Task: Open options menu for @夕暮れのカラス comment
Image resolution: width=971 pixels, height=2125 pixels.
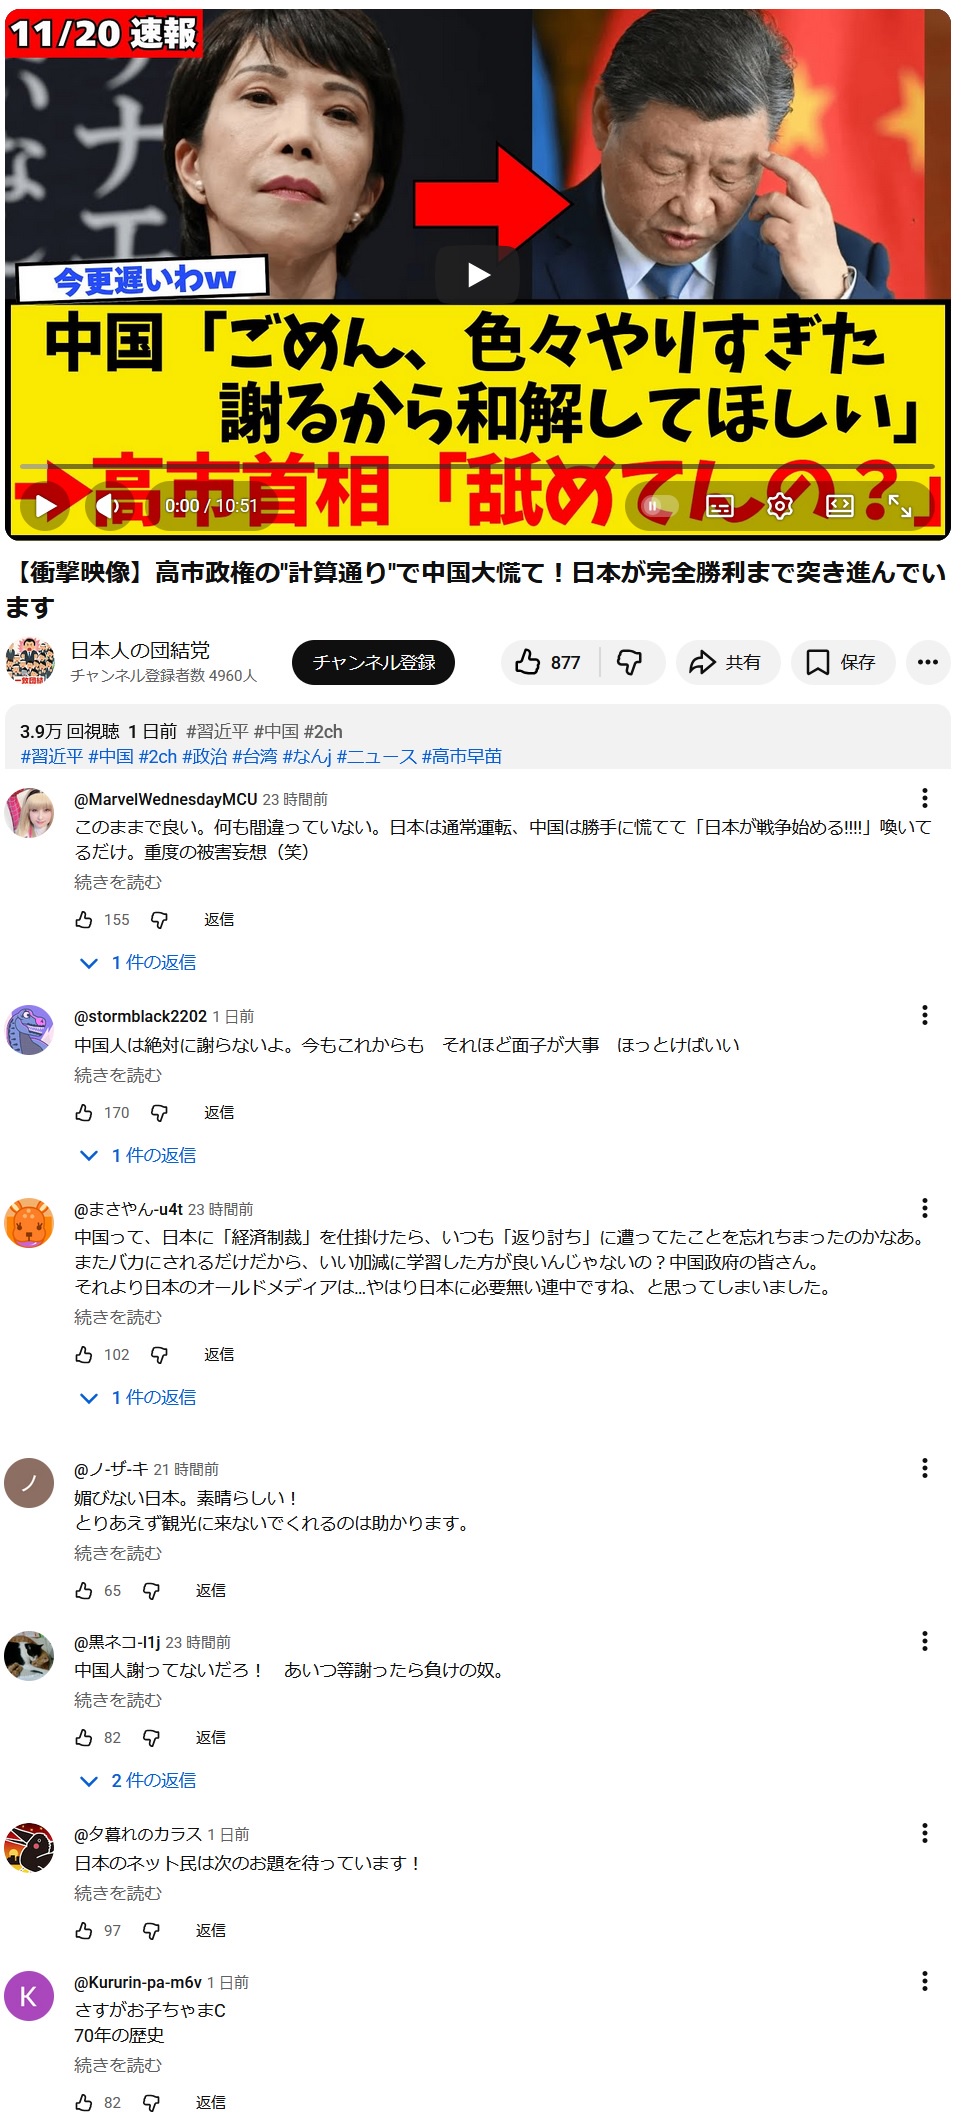Action: pos(925,1833)
